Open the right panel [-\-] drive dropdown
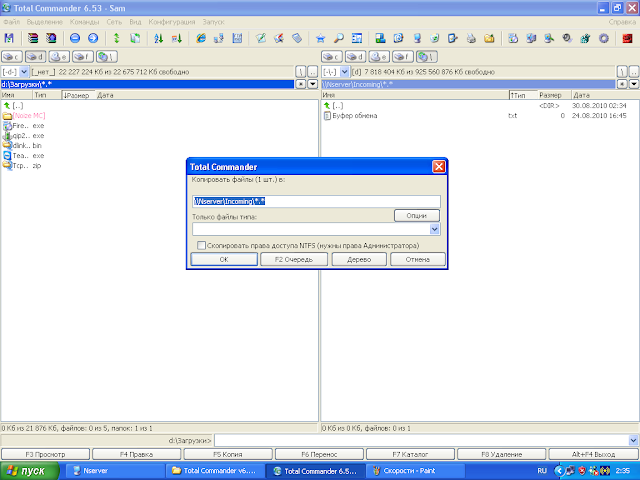Viewport: 640px width, 480px height. 344,72
